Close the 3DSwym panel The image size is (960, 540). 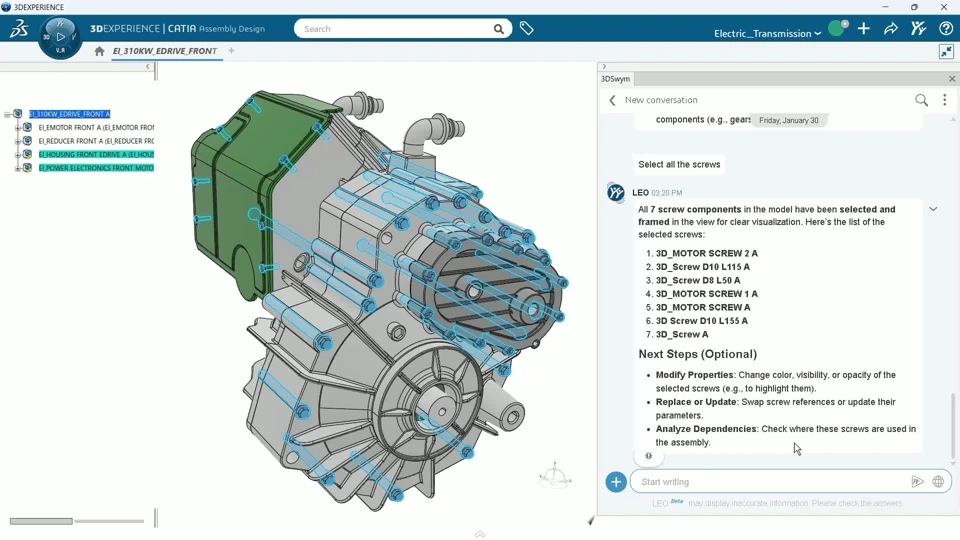pyautogui.click(x=951, y=79)
